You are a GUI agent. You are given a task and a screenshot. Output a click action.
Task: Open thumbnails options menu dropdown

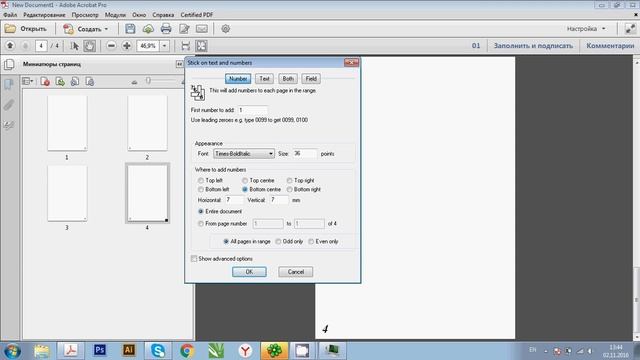click(28, 82)
